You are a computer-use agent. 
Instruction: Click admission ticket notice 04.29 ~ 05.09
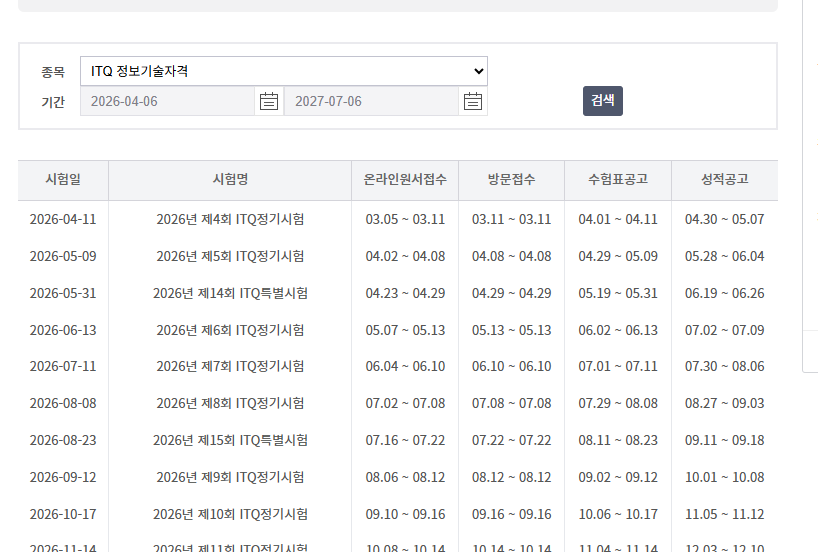[x=618, y=256]
